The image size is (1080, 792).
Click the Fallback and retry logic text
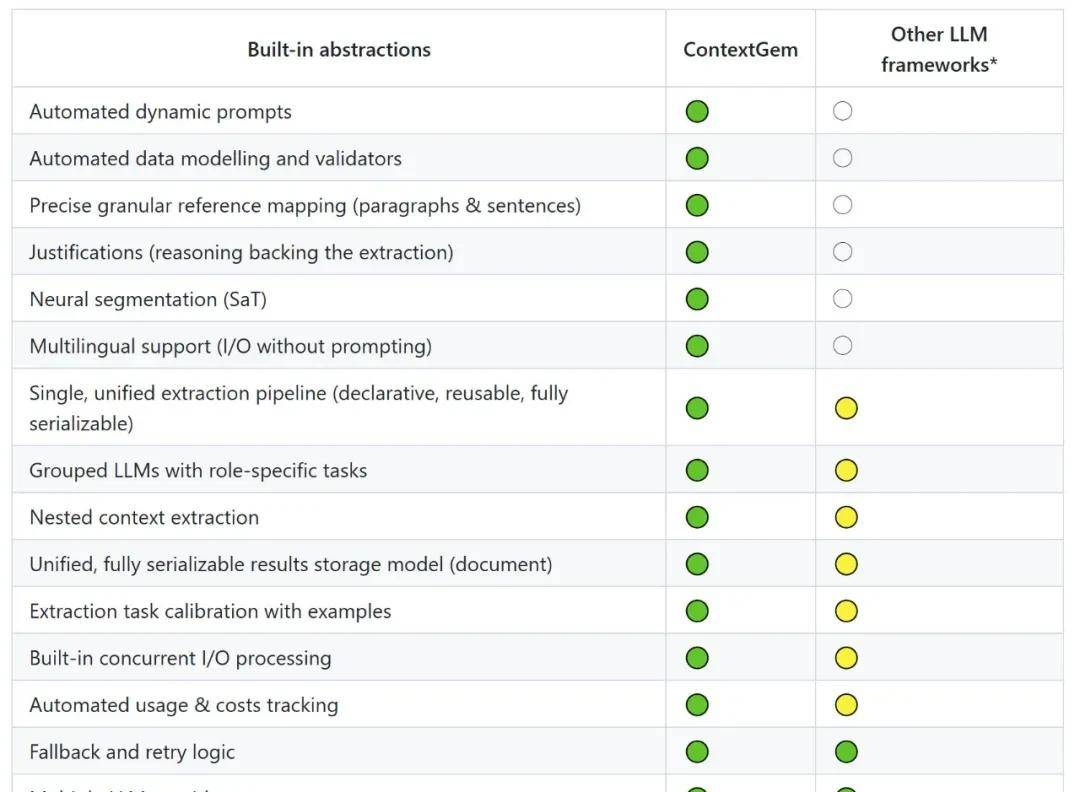(132, 752)
